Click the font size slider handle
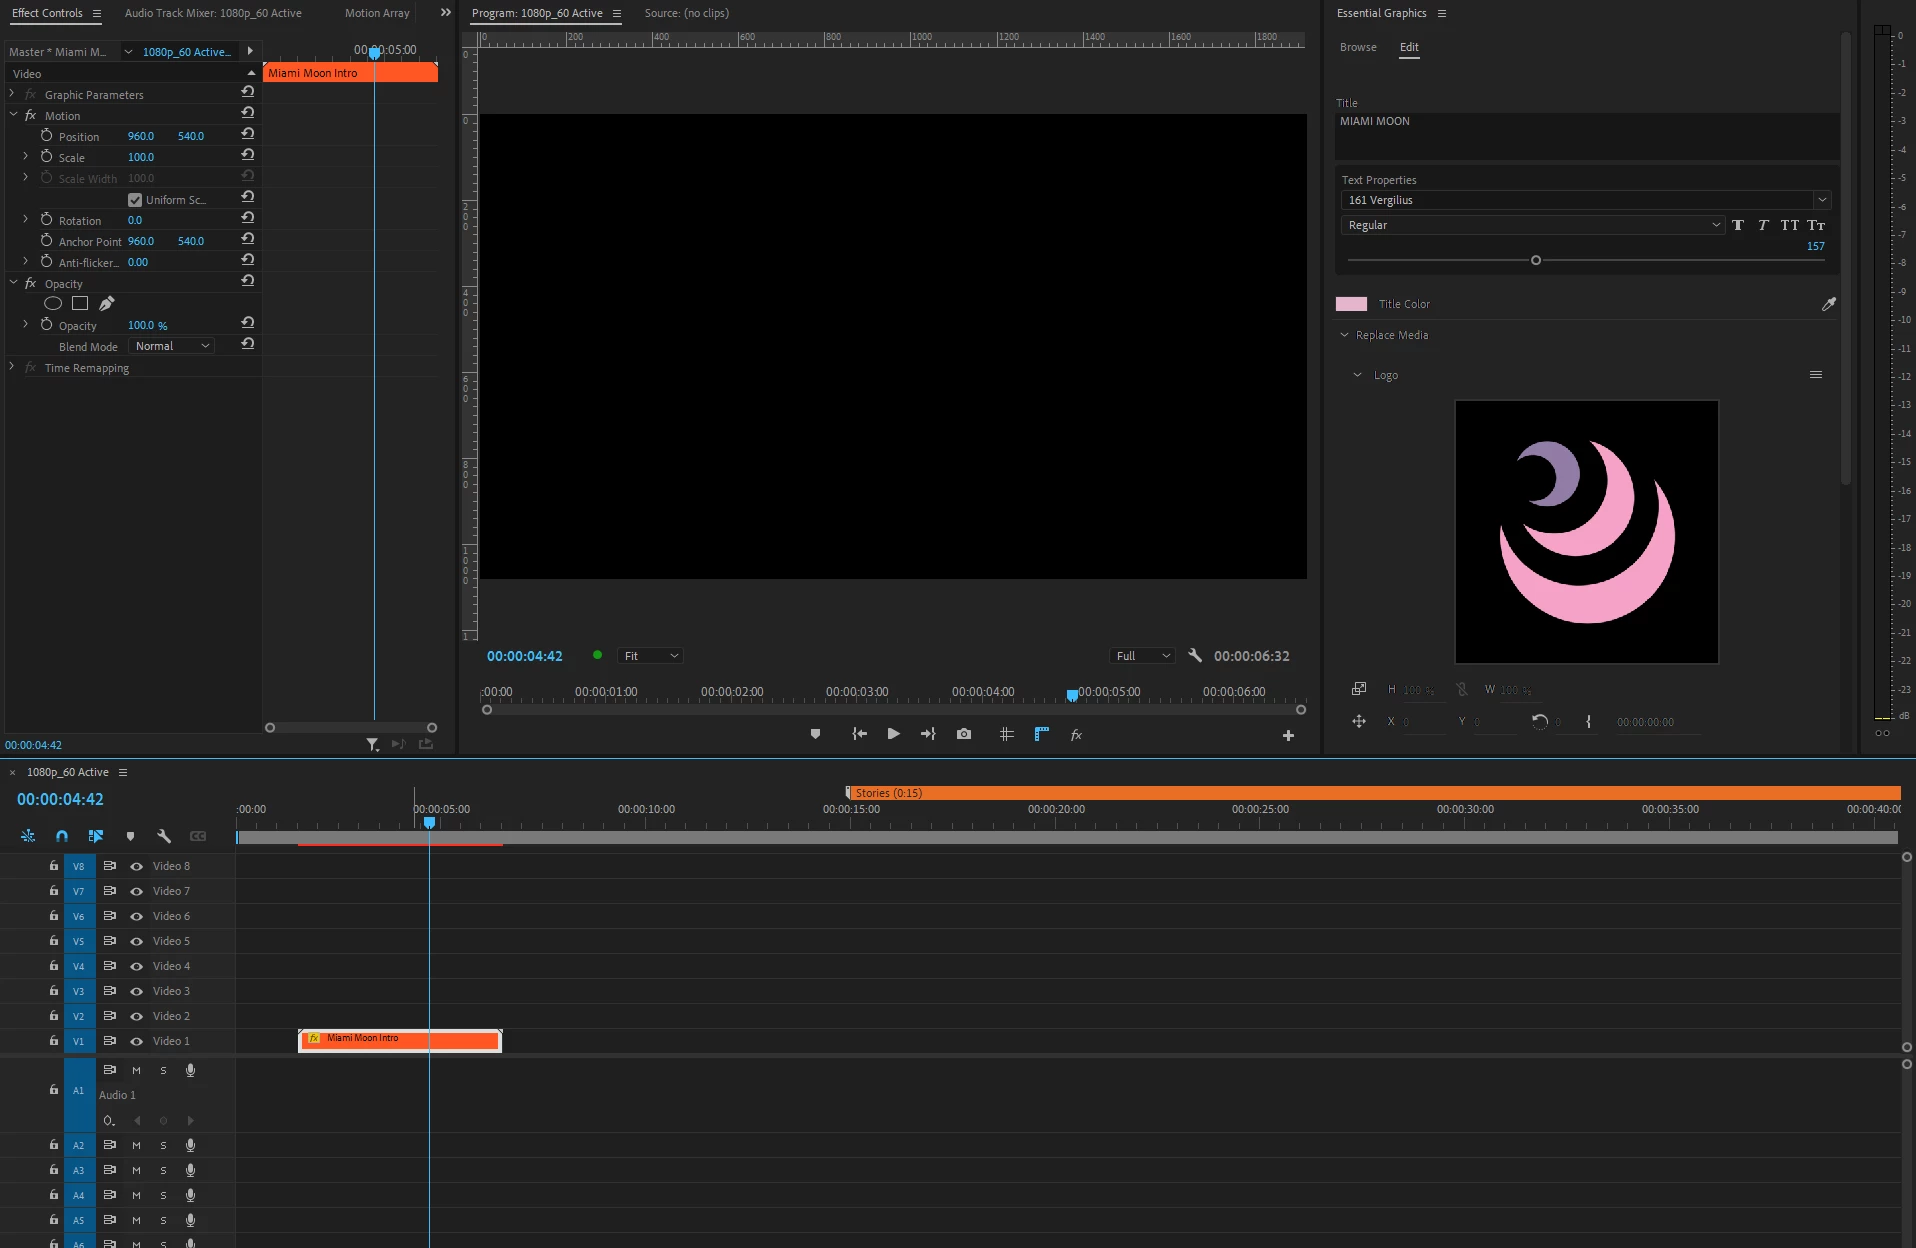Viewport: 1916px width, 1248px height. 1536,260
